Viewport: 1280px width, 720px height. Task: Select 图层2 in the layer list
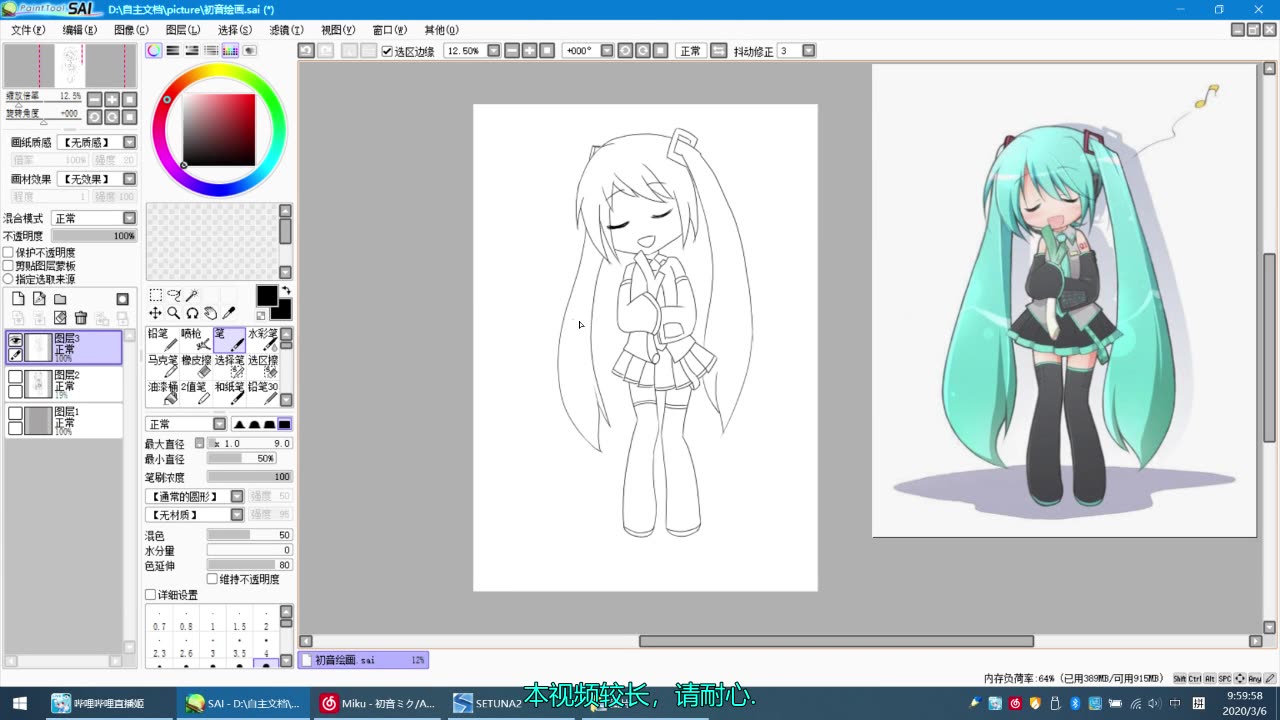point(64,384)
